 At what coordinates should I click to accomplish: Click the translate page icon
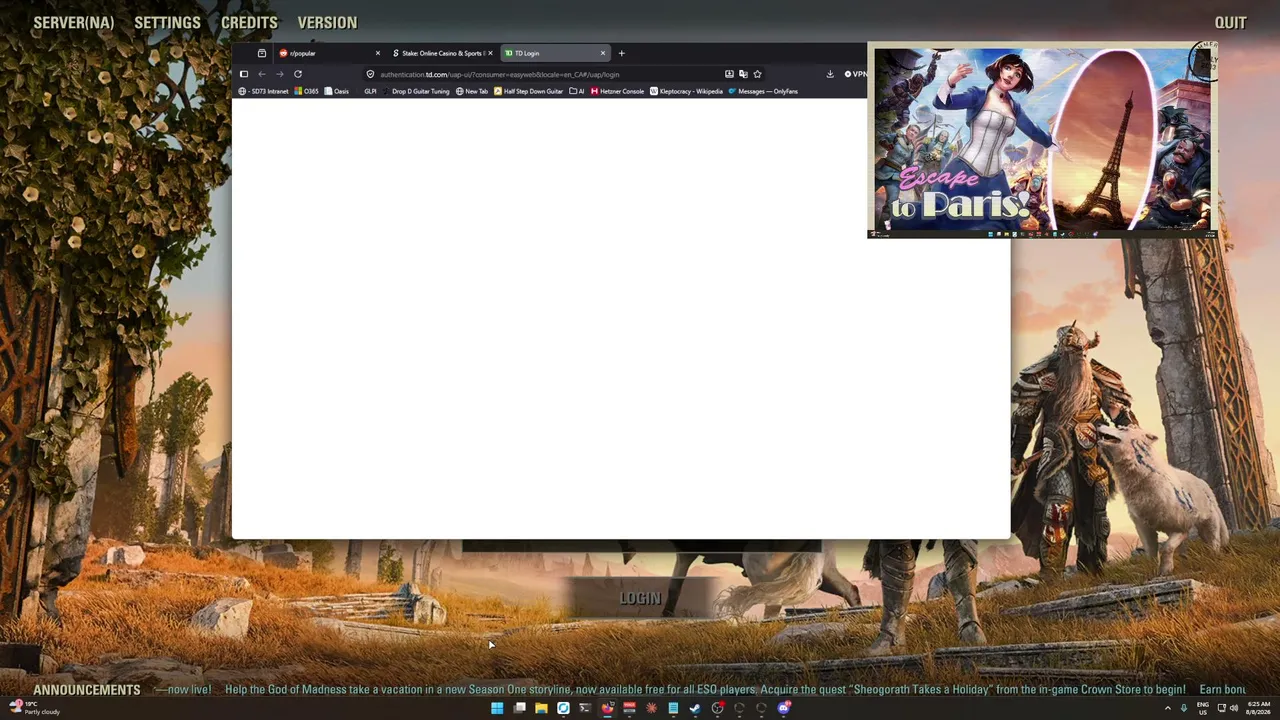pos(743,74)
